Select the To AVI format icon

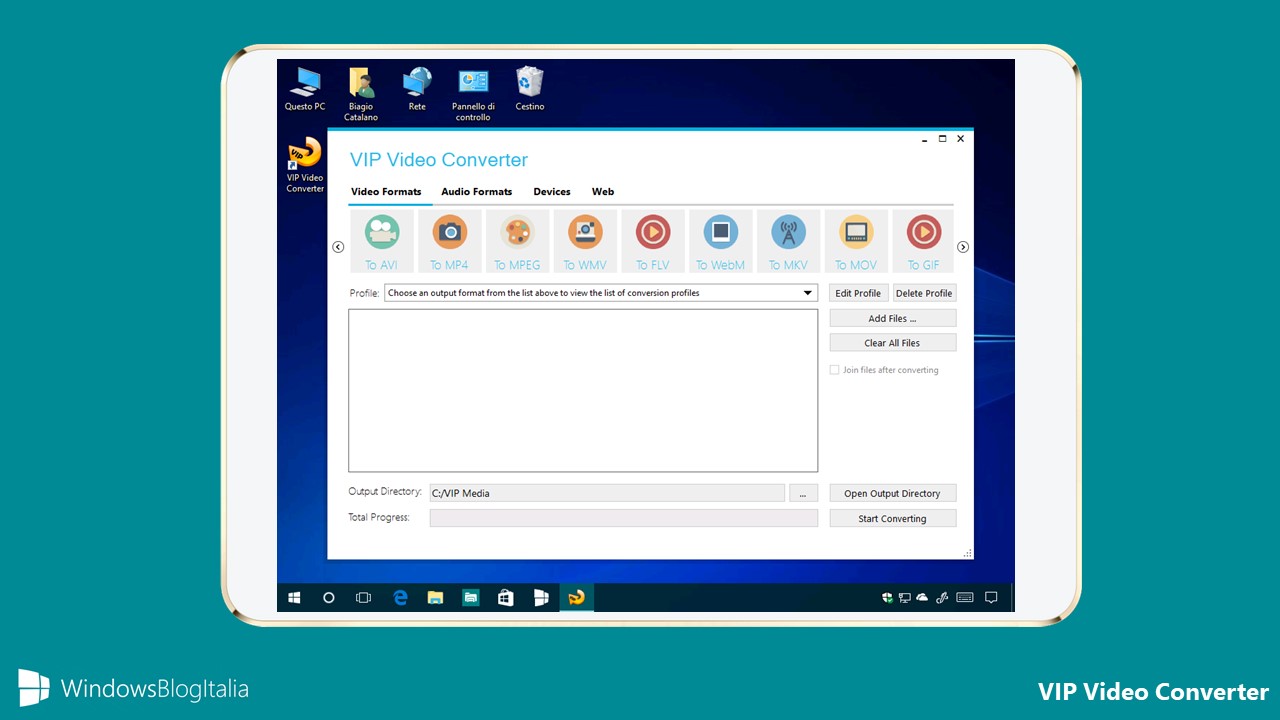pyautogui.click(x=382, y=241)
